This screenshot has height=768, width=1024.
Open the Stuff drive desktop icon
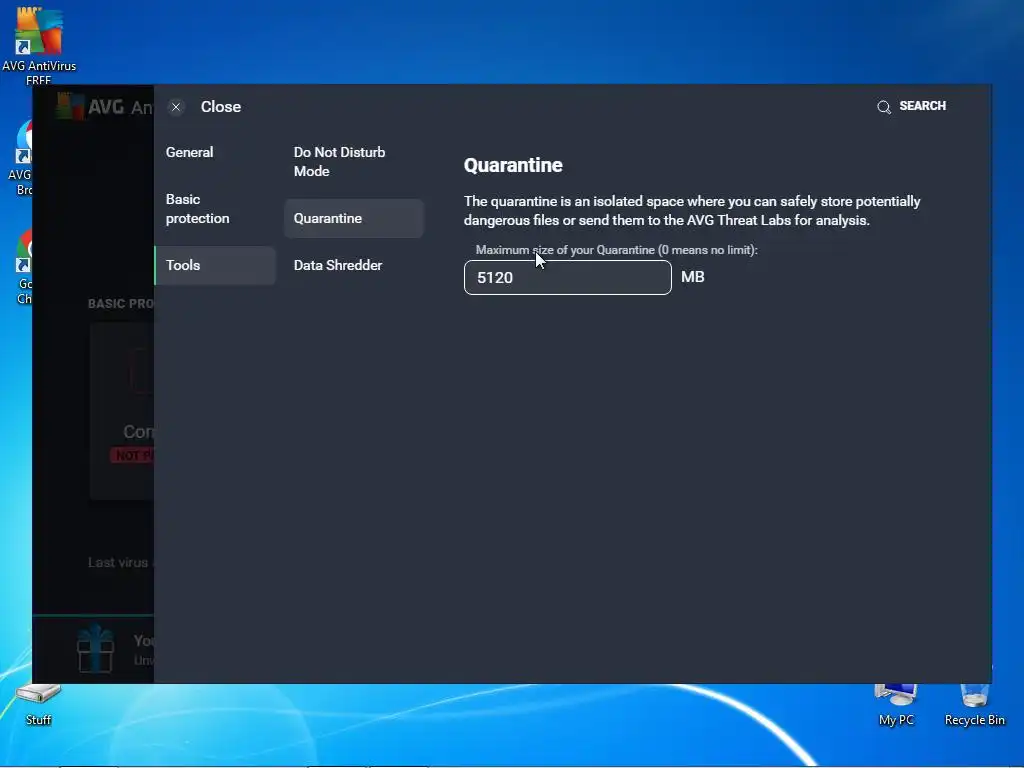pos(38,705)
